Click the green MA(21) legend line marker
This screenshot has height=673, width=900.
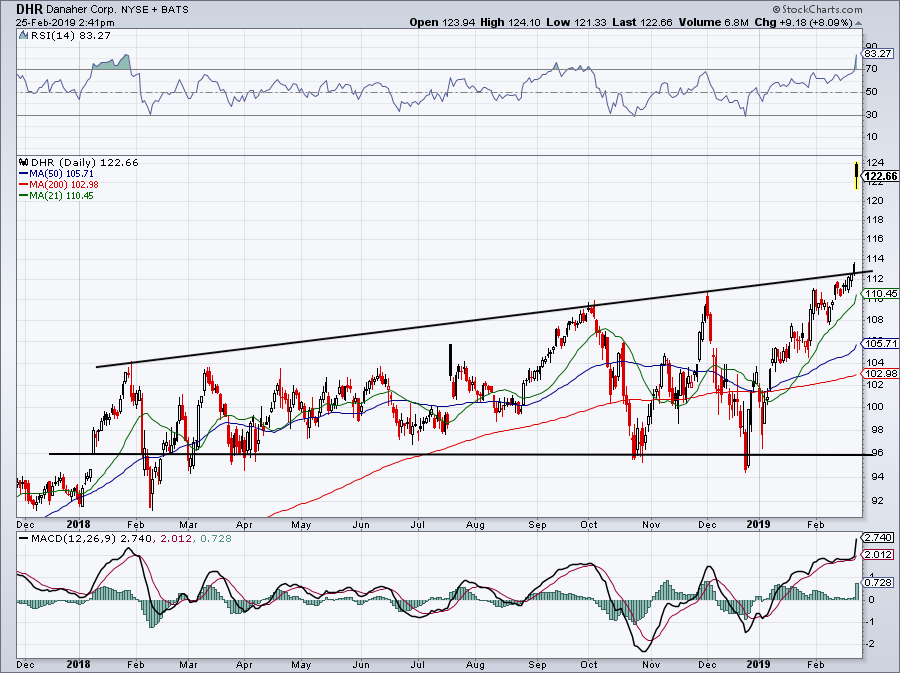[x=24, y=195]
